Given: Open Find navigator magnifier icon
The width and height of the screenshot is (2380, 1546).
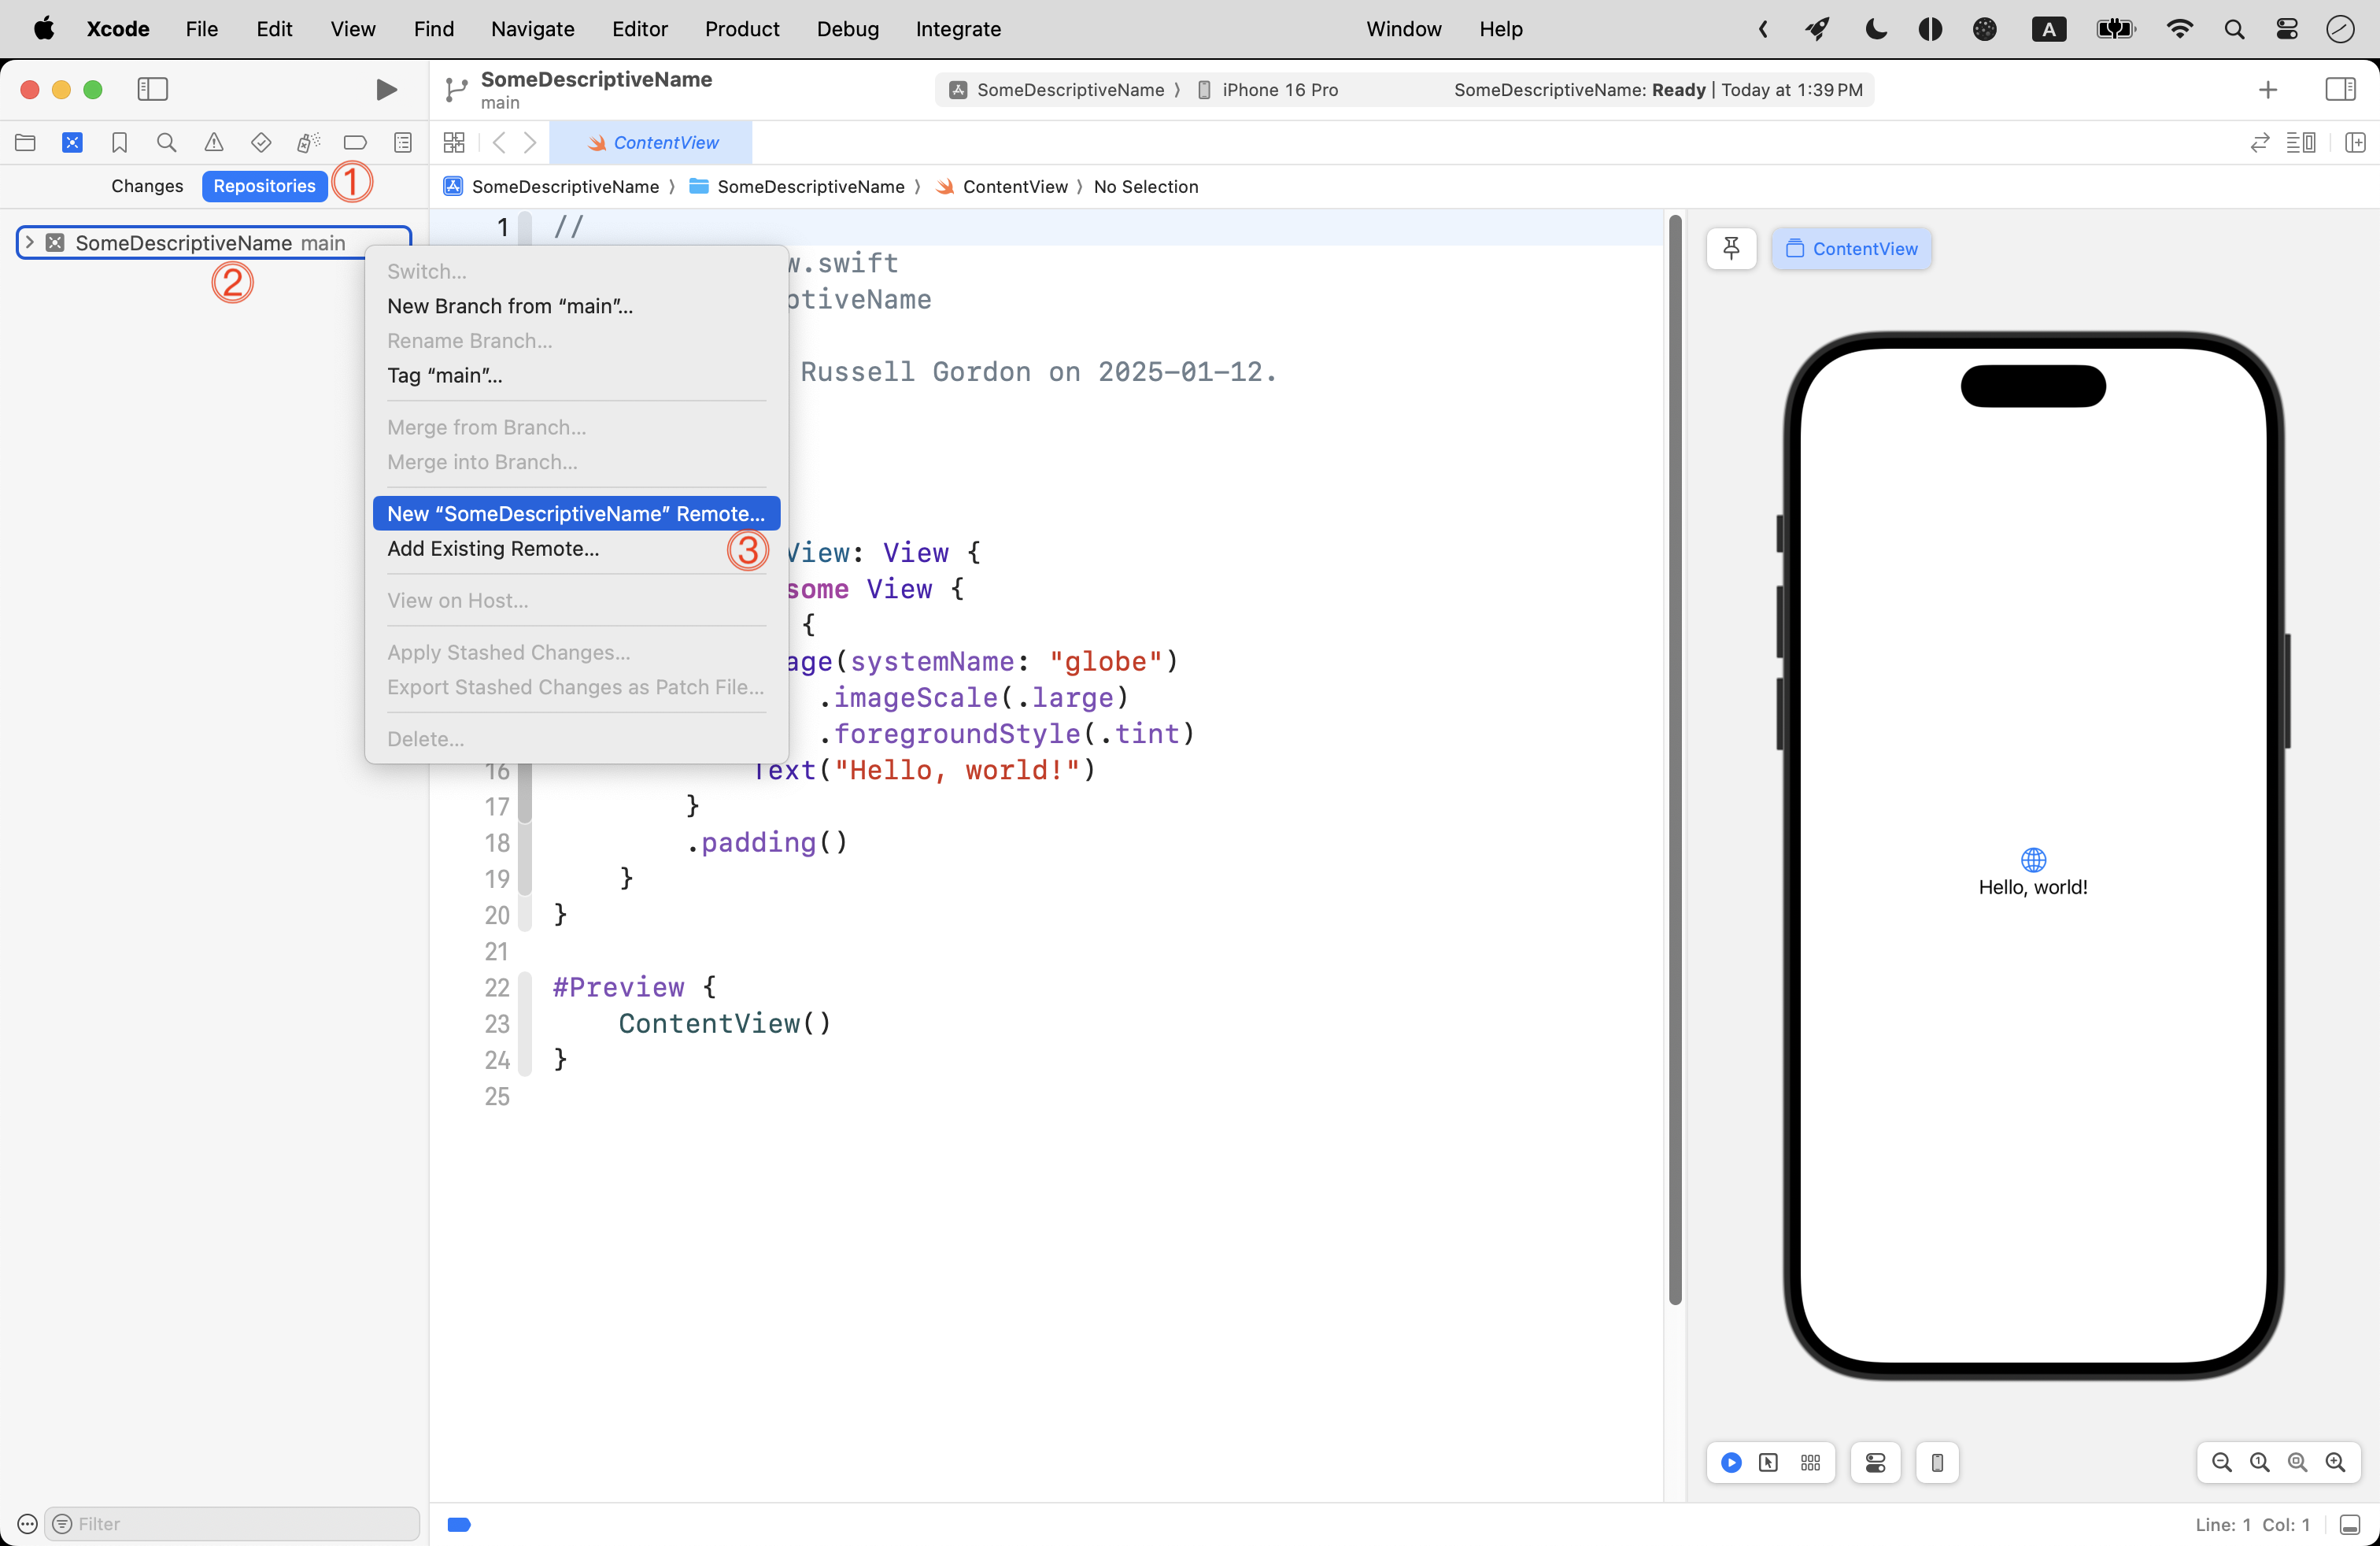Looking at the screenshot, I should [x=167, y=143].
